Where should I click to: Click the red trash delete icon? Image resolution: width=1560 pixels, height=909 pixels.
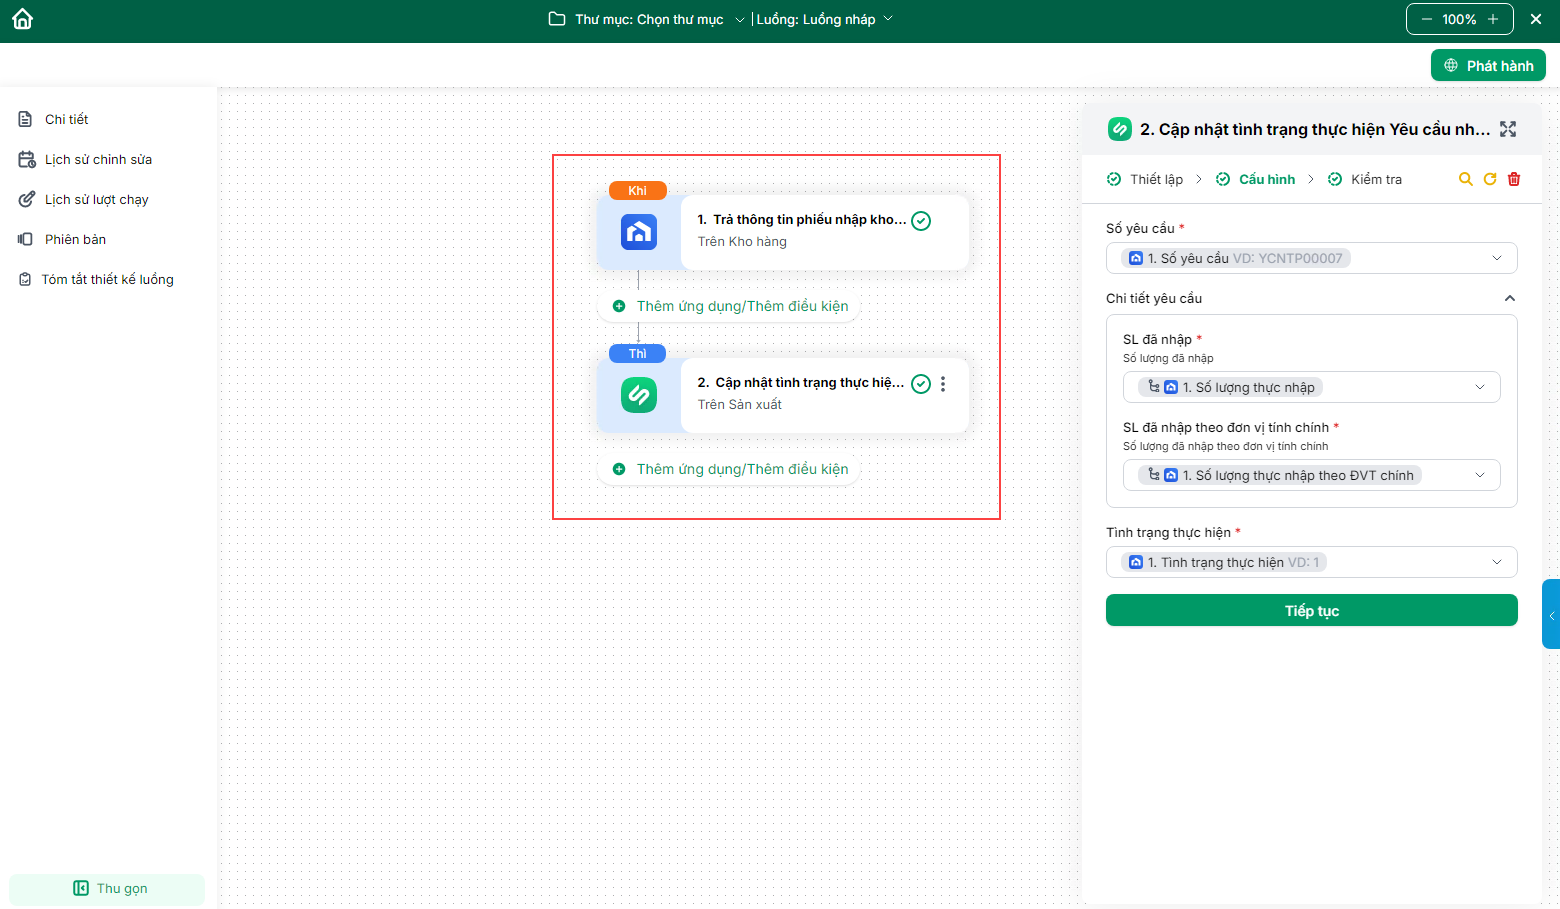1514,179
